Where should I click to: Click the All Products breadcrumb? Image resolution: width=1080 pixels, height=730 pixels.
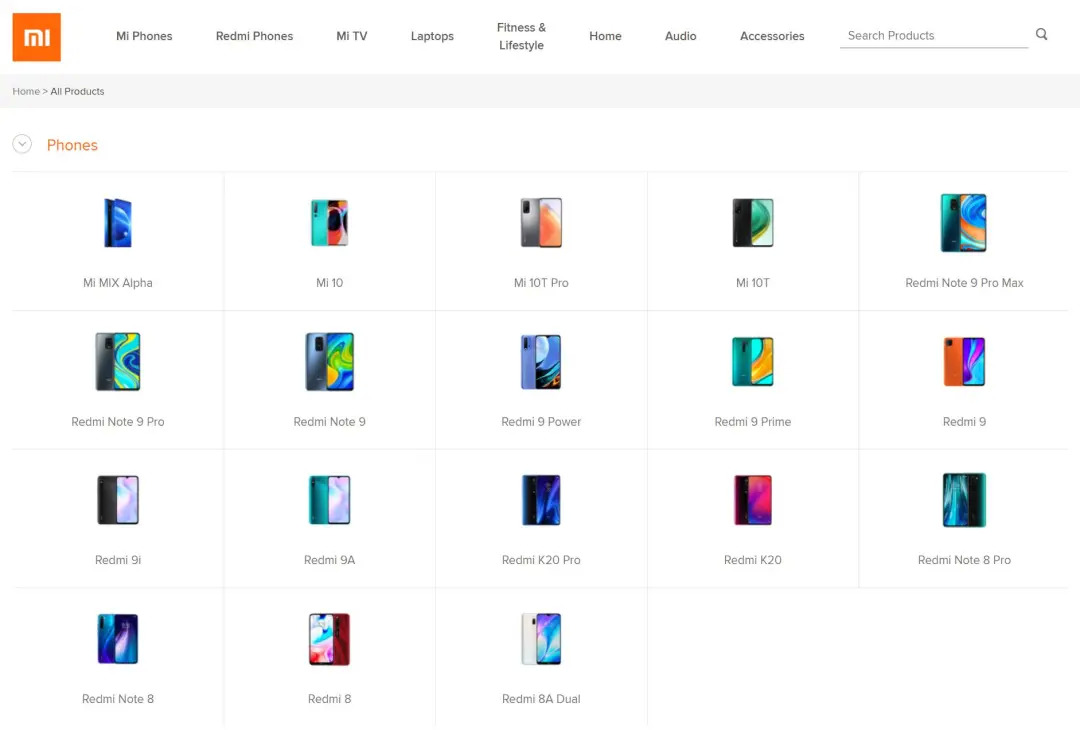coord(77,91)
